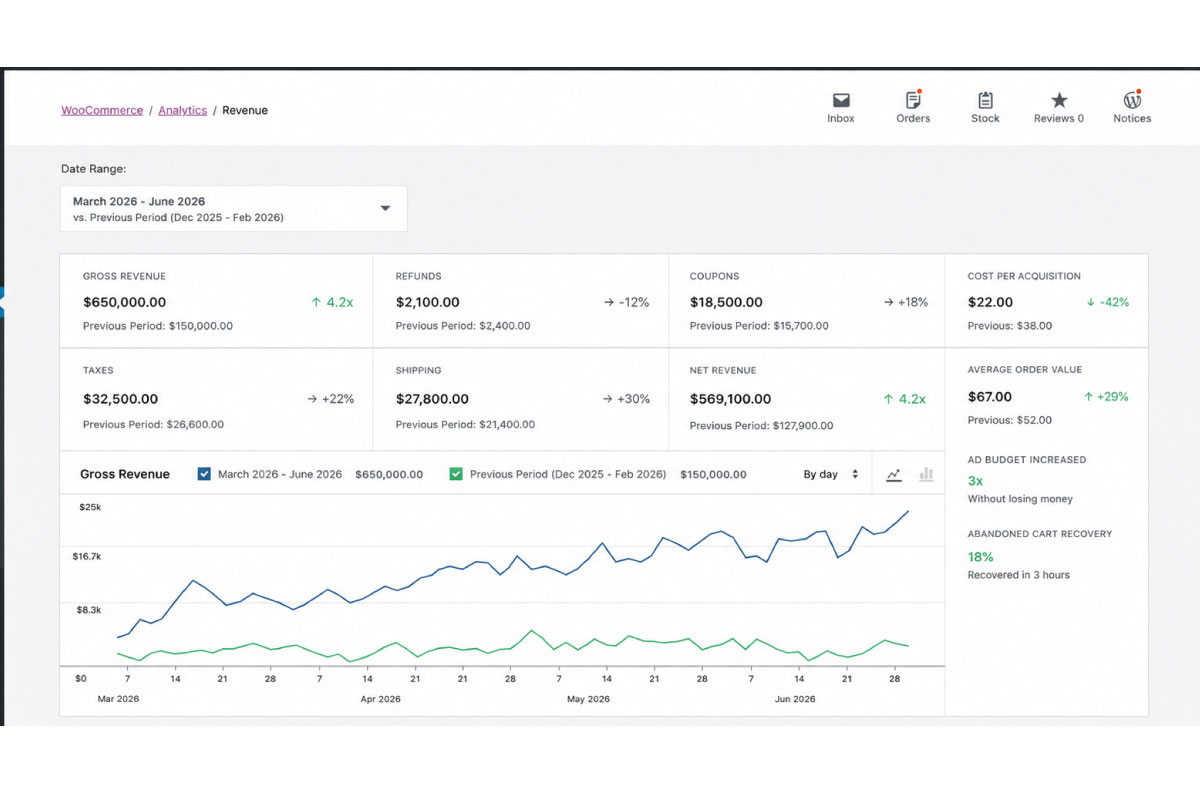Uncheck March 2026 - June 2026 legend checkbox

(x=204, y=474)
